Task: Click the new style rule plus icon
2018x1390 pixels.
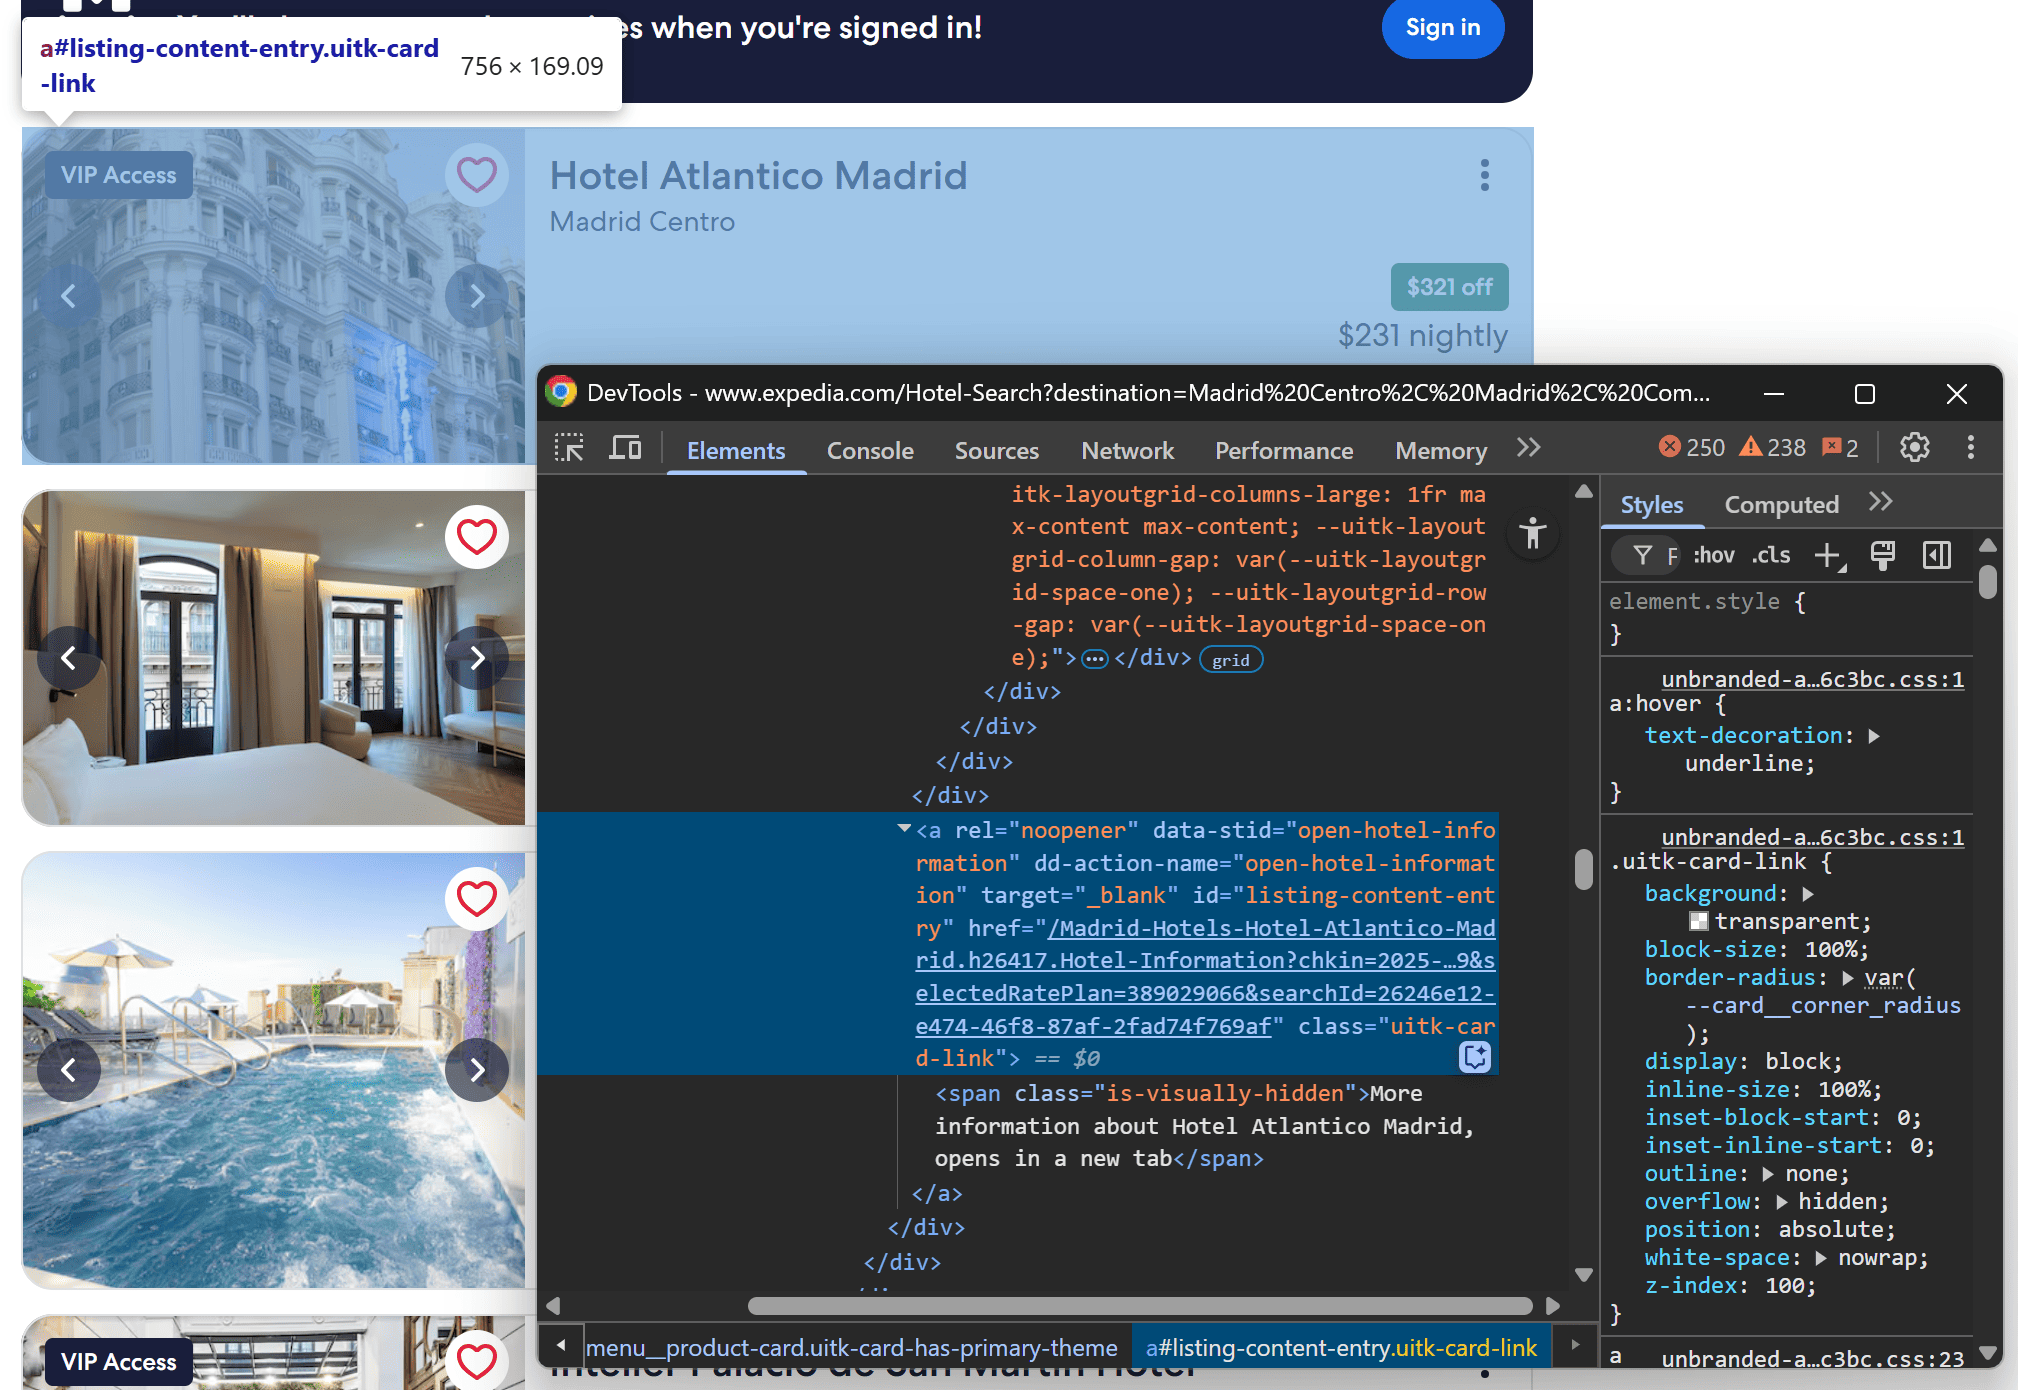Action: coord(1828,555)
